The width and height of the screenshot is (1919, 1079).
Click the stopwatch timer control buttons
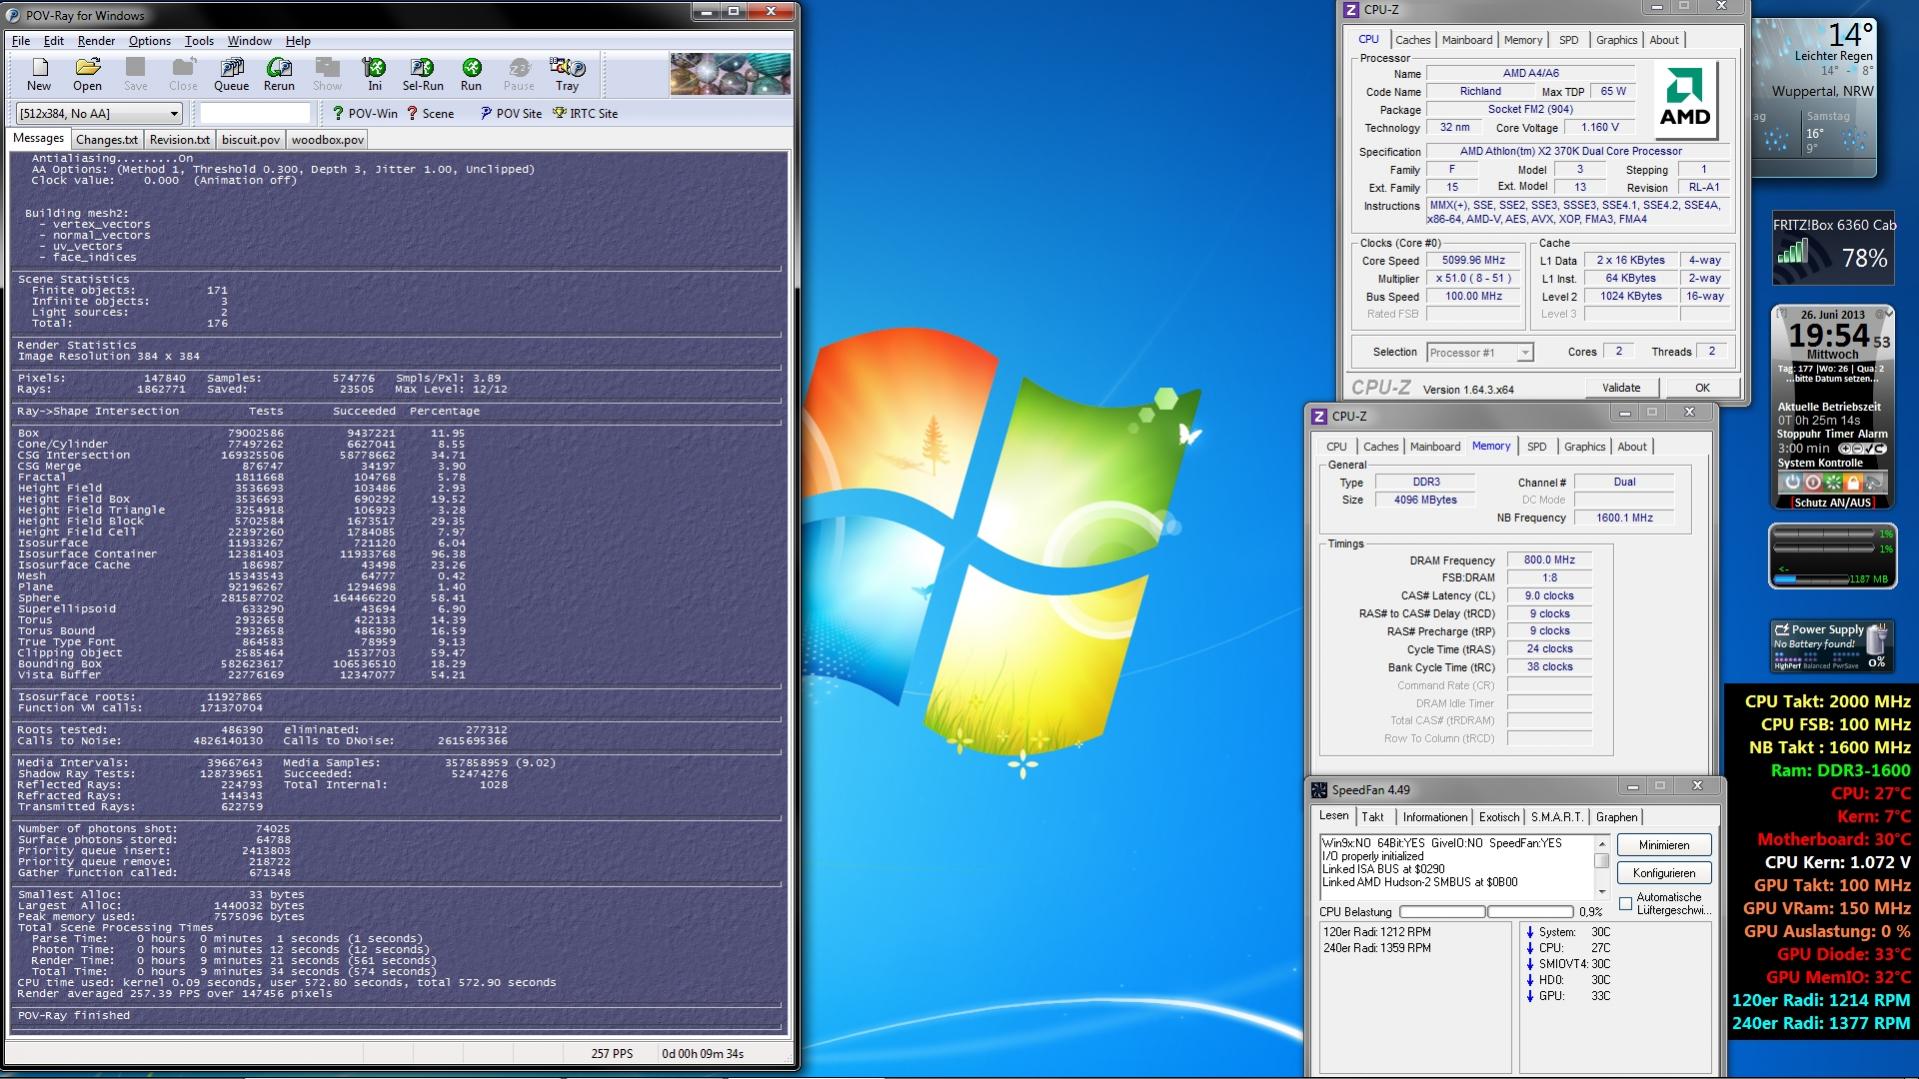(x=1861, y=449)
